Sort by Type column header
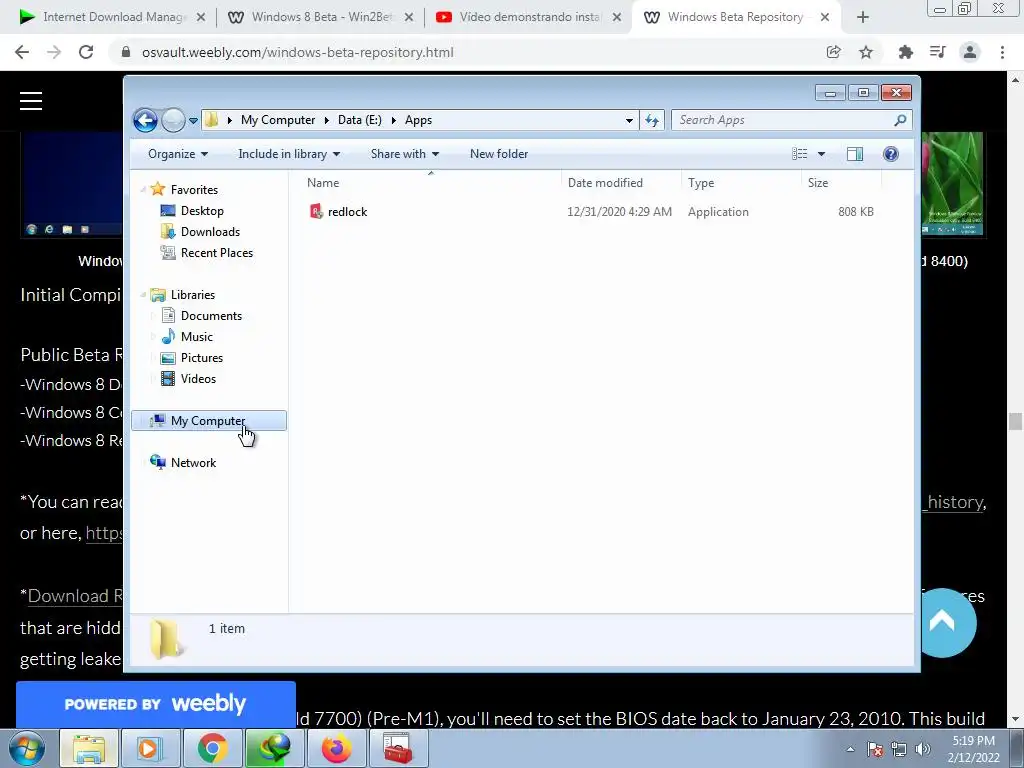Image resolution: width=1024 pixels, height=768 pixels. click(741, 183)
